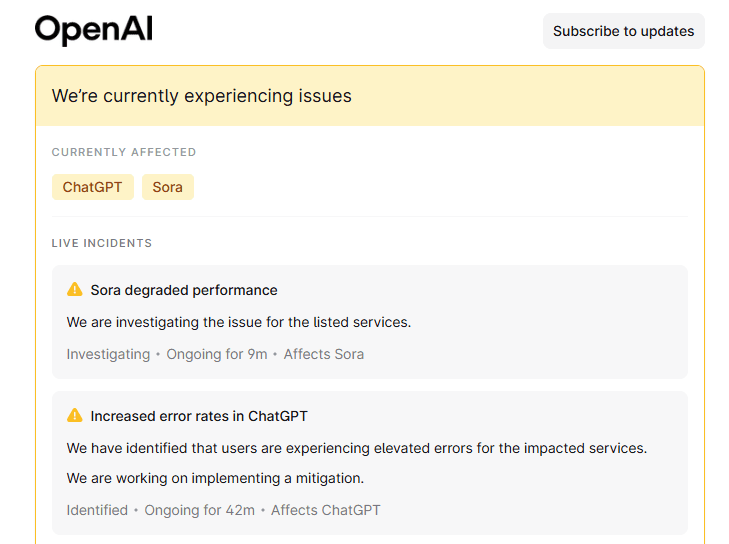
Task: Select the ChatGPT affected service tag
Action: (92, 187)
